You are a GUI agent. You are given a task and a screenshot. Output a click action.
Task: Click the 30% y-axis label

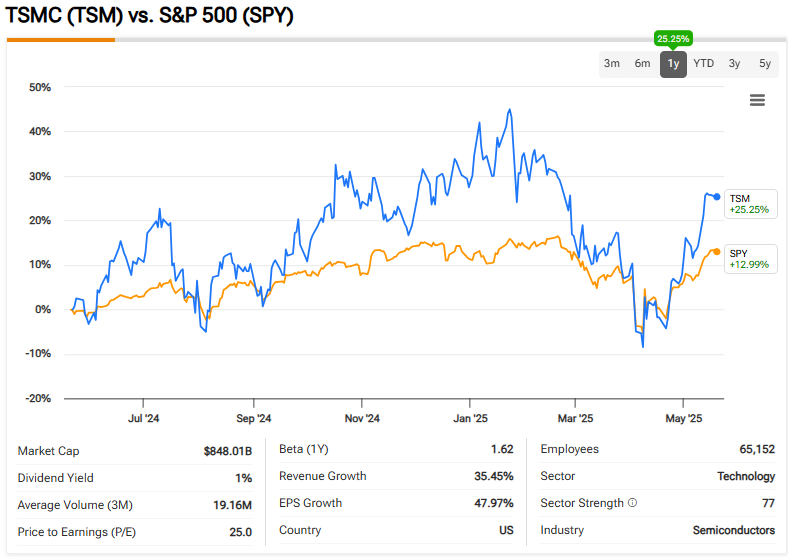40,176
